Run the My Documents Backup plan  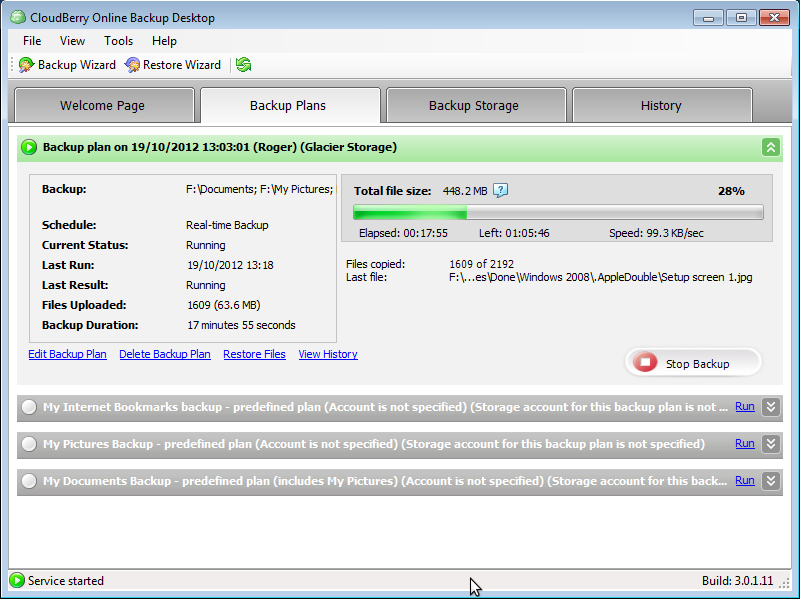click(745, 481)
